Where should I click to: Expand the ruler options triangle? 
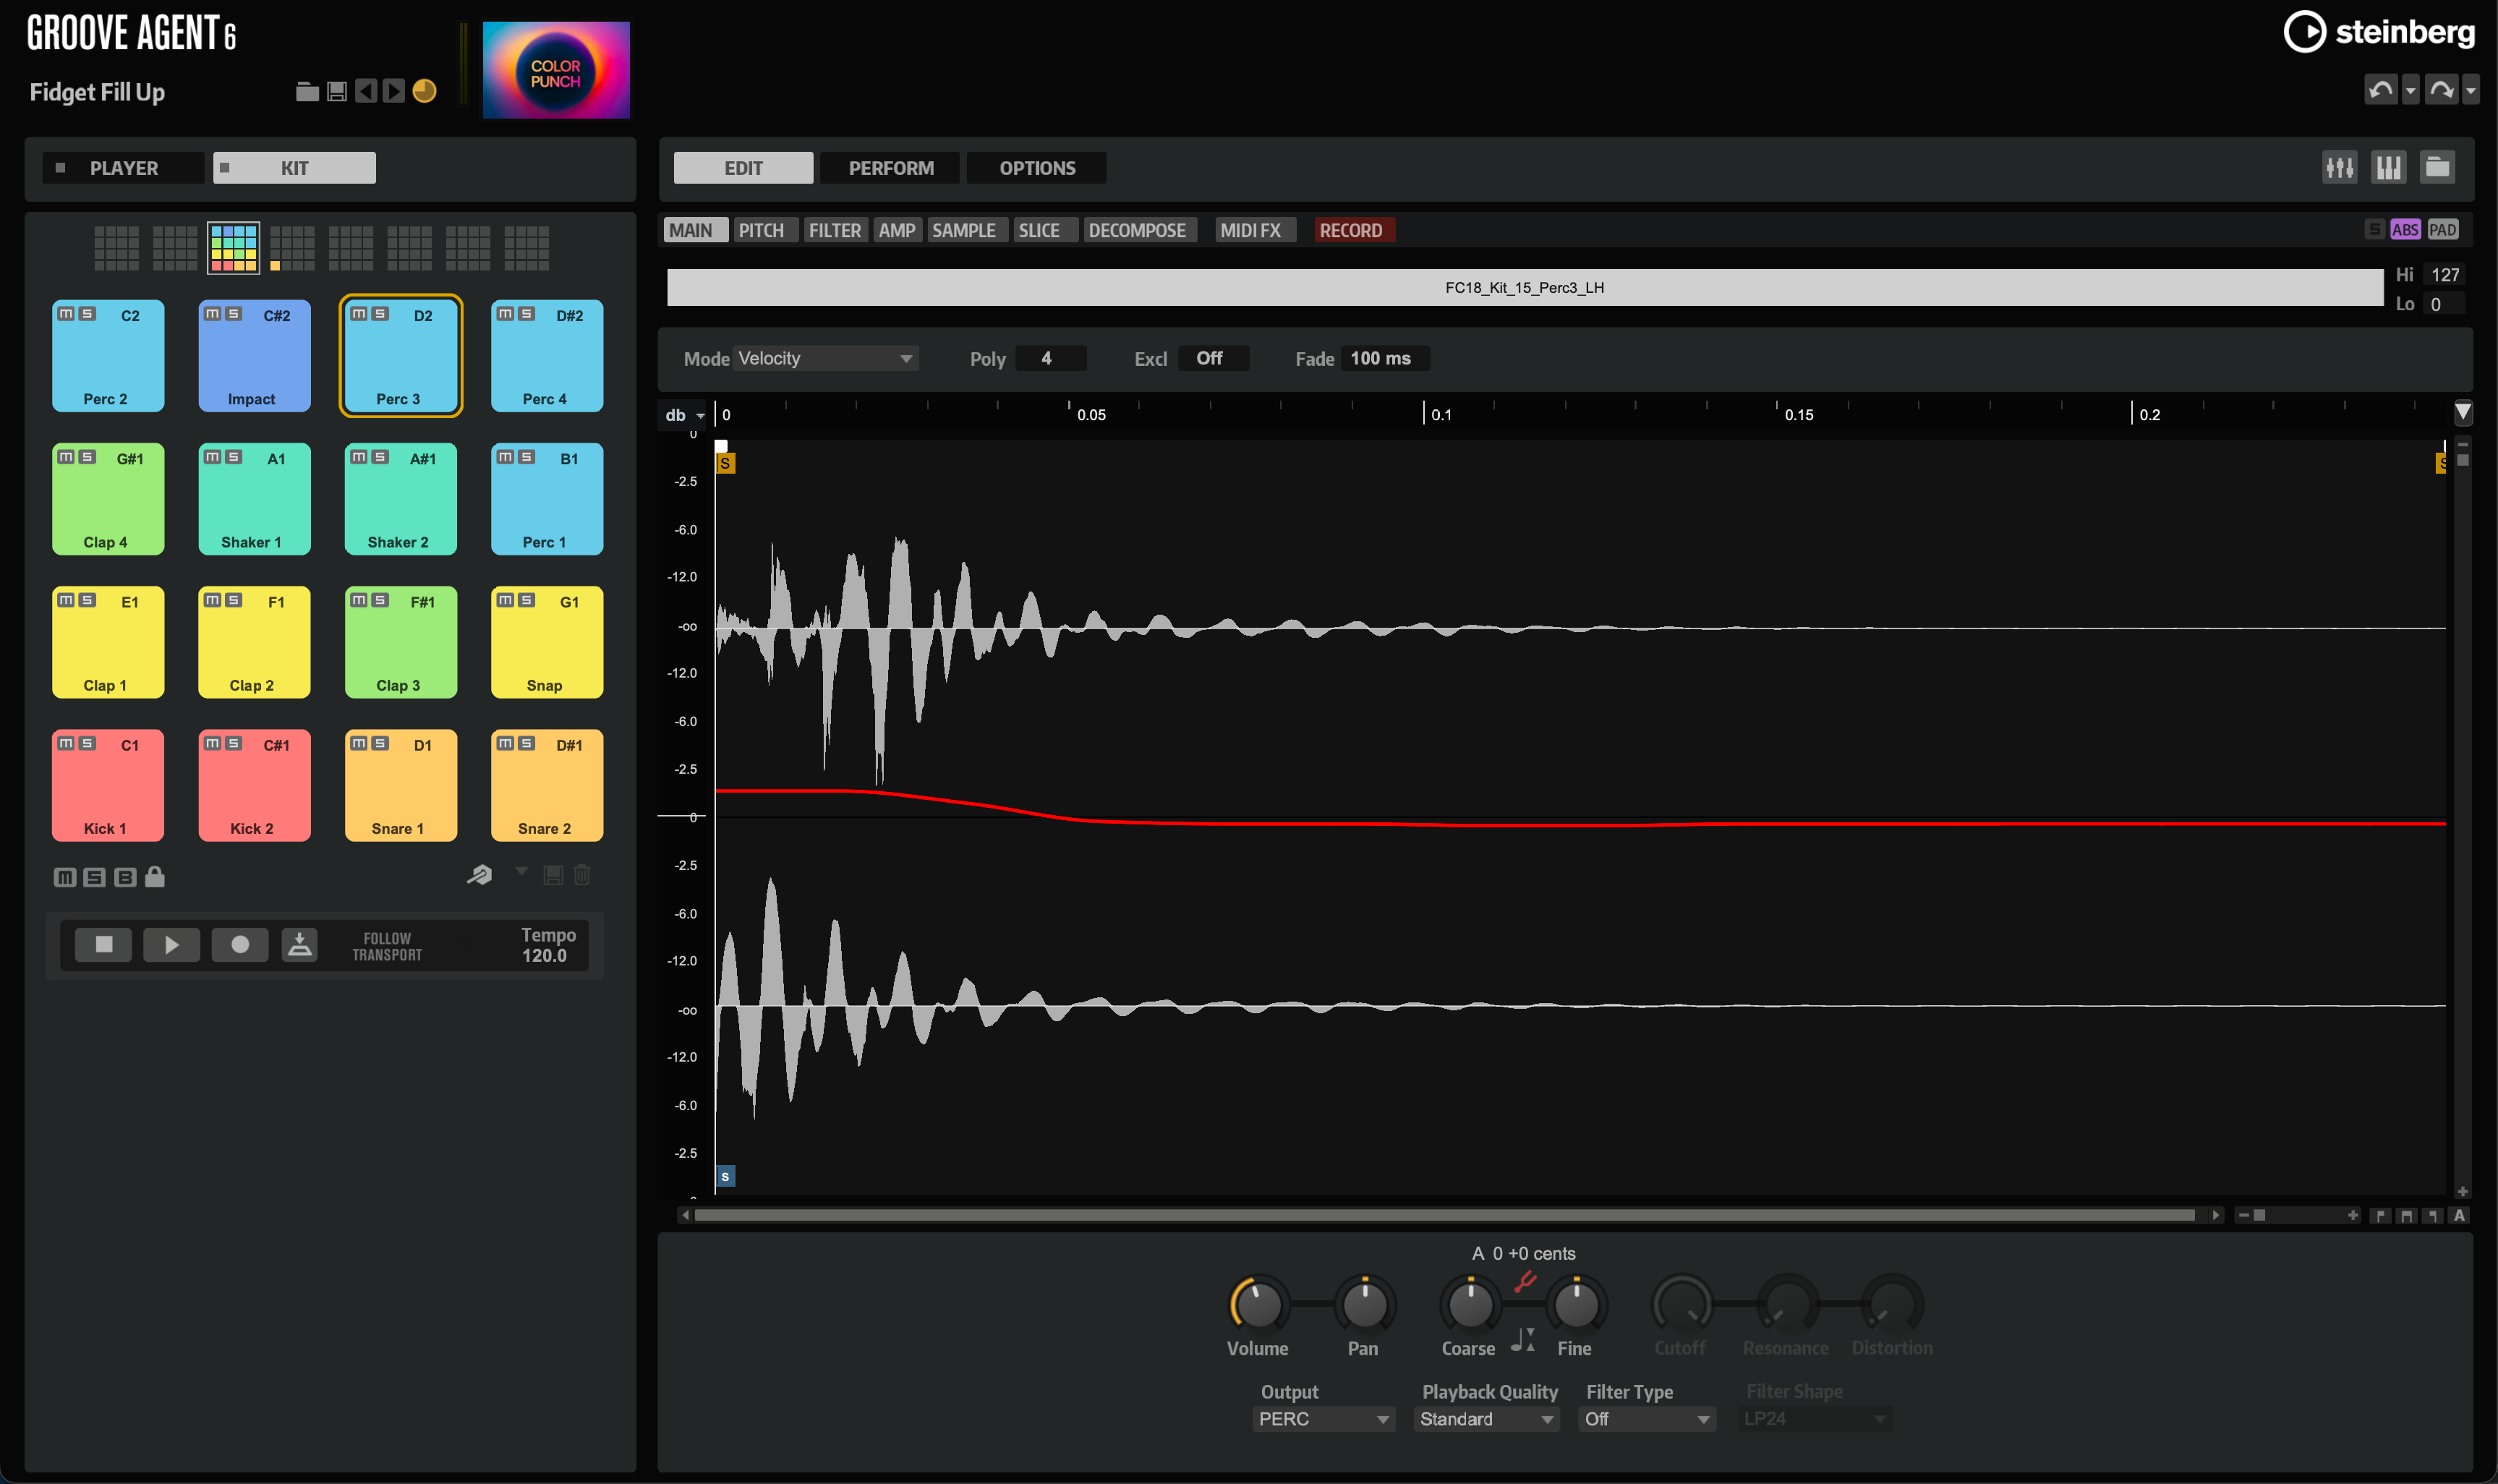click(2463, 412)
